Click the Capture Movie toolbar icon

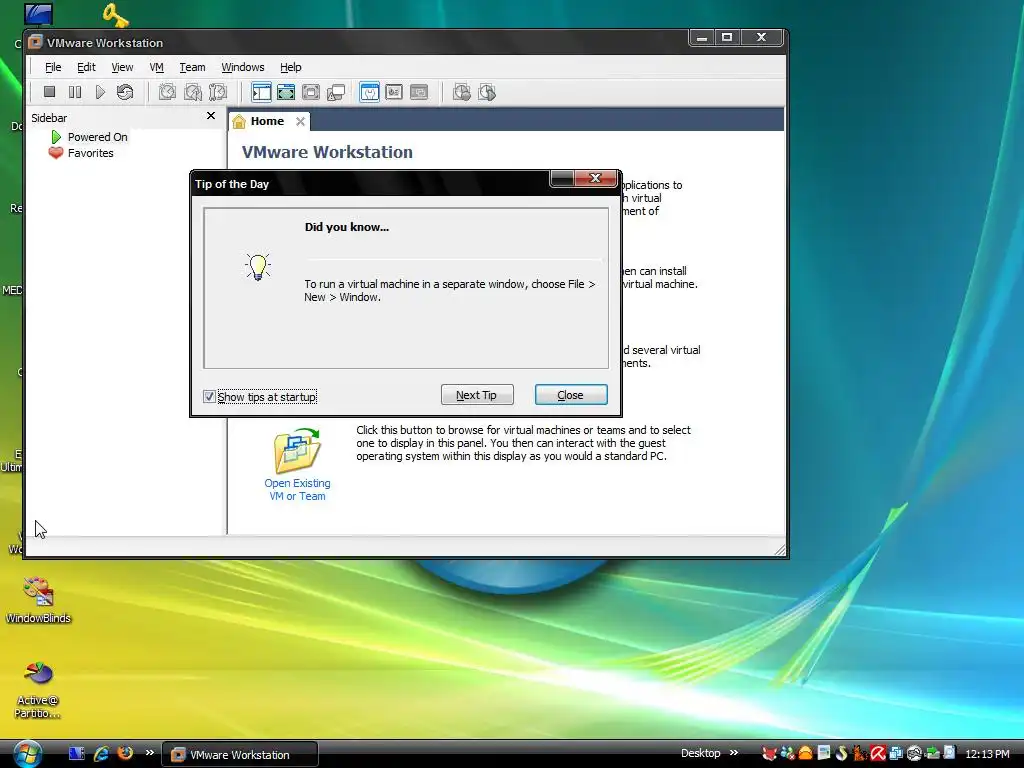tap(462, 92)
